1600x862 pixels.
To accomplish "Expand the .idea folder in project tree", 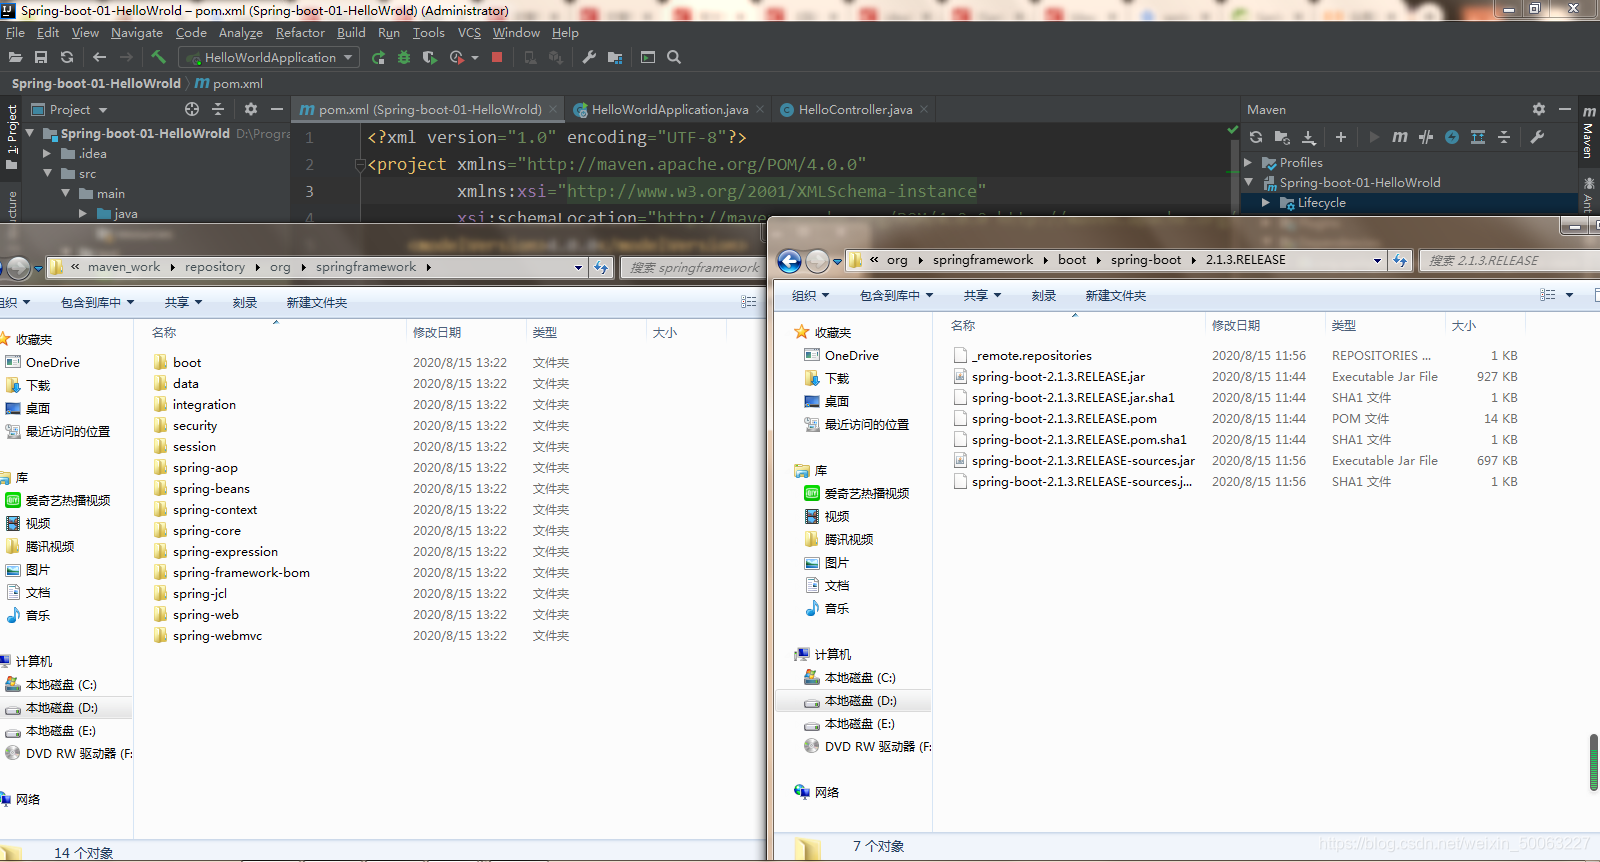I will click(x=47, y=154).
